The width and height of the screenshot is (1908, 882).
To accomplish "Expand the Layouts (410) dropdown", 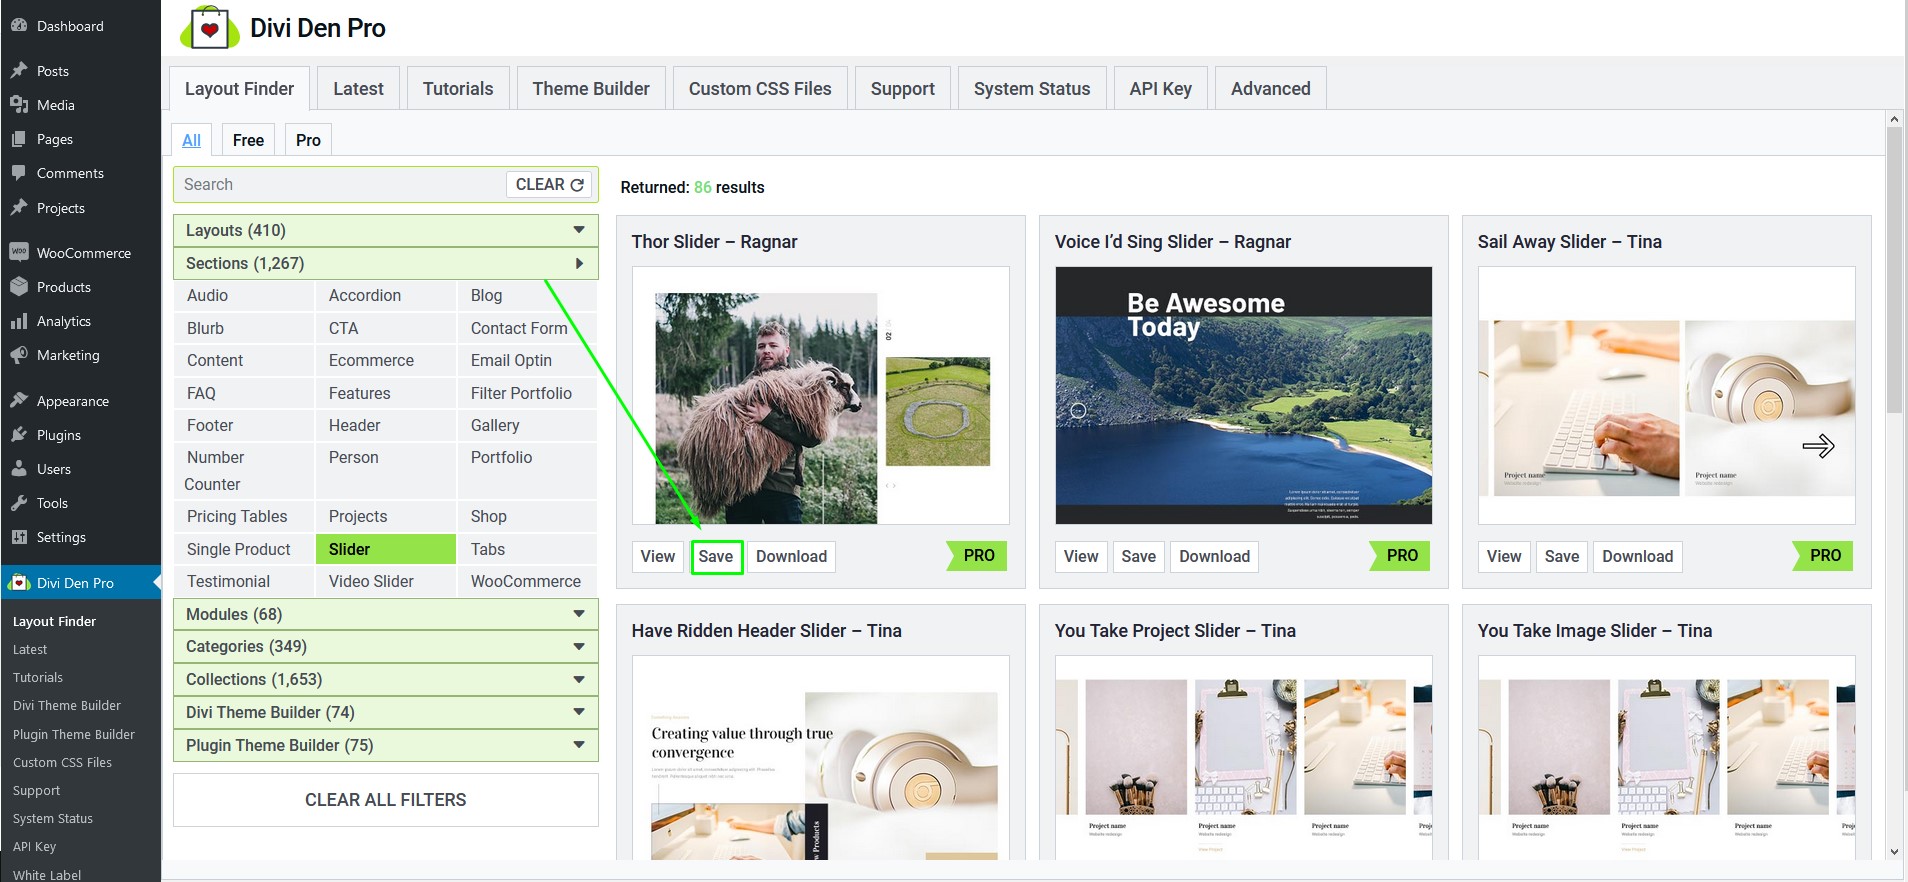I will 385,230.
